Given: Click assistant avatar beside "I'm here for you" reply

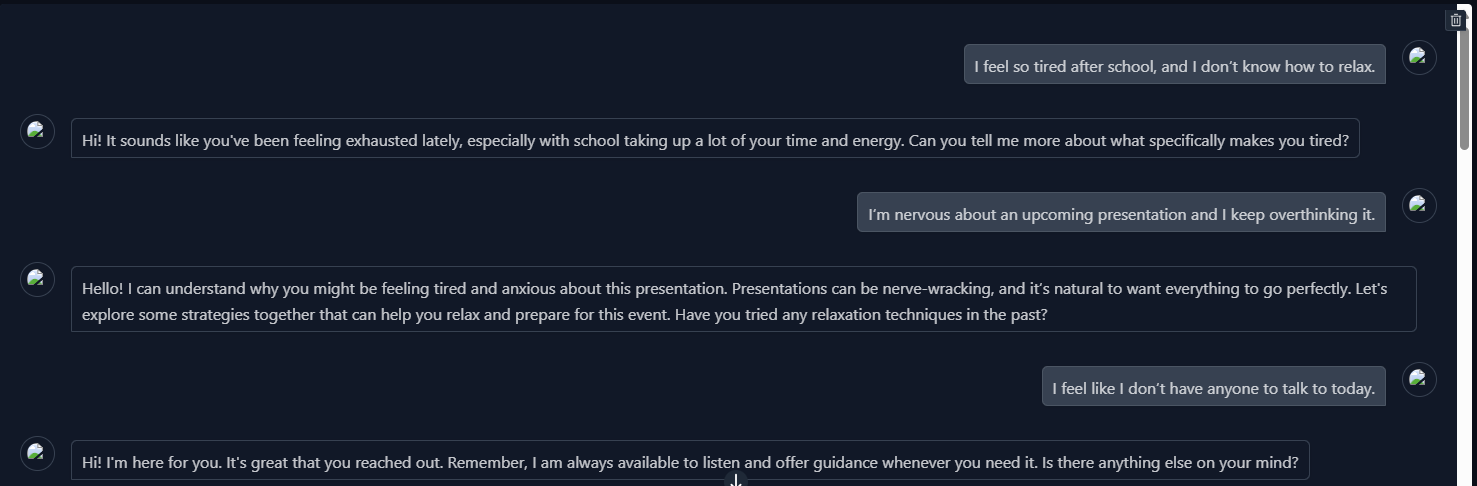Looking at the screenshot, I should [x=38, y=453].
